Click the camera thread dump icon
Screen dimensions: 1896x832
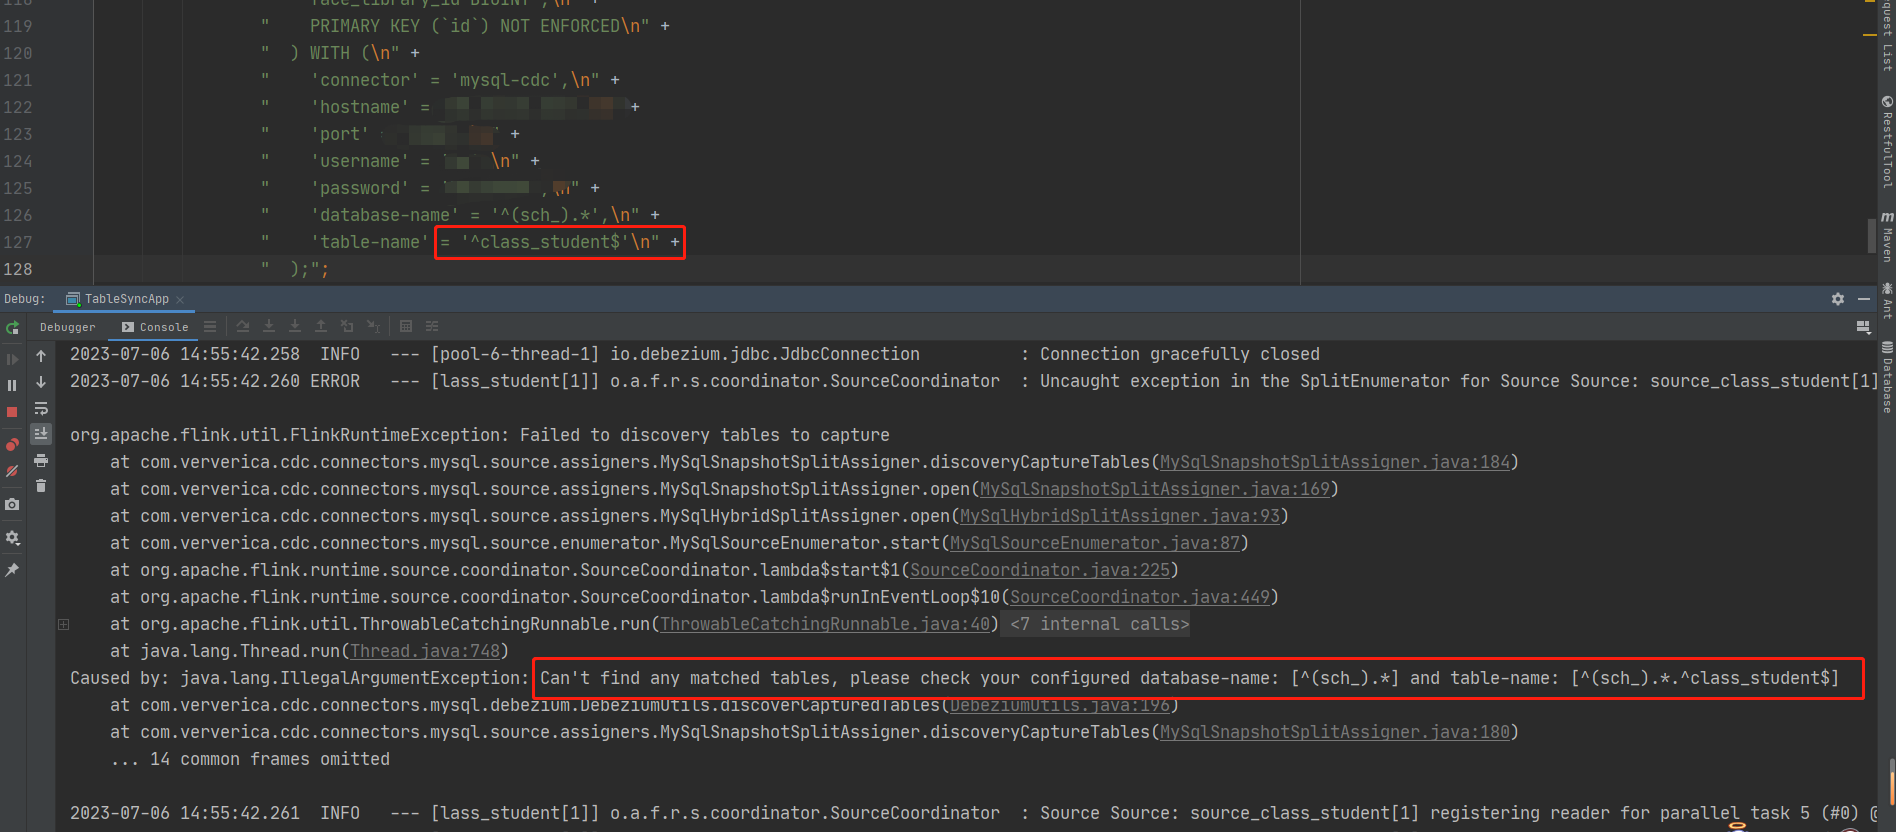click(12, 504)
